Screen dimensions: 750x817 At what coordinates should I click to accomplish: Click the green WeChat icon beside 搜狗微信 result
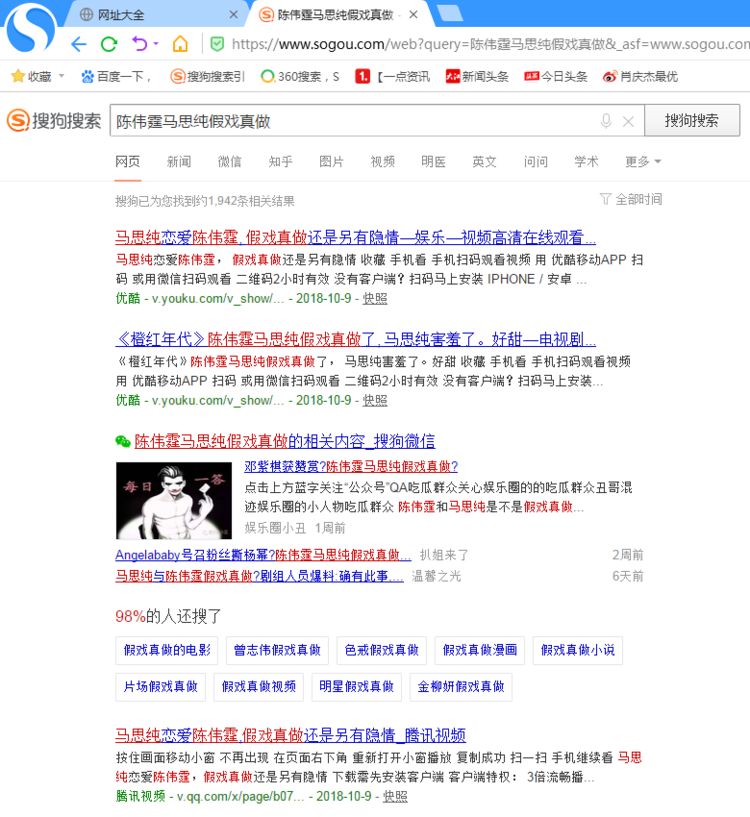123,441
